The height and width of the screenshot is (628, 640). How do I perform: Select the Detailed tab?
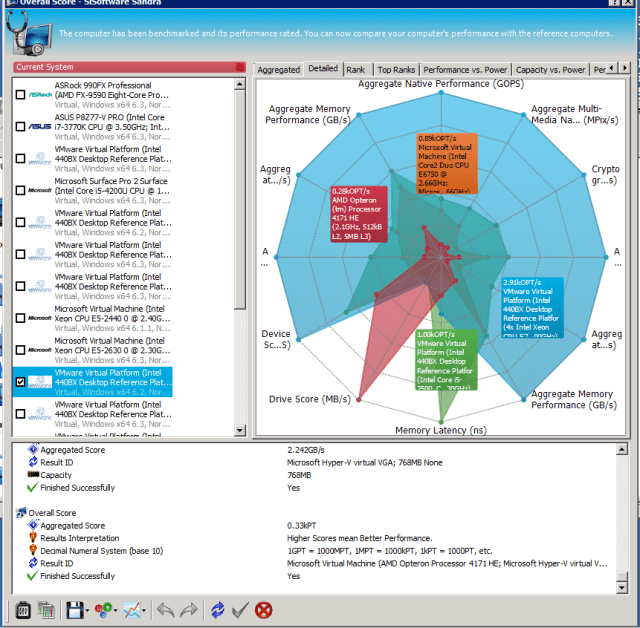(x=323, y=69)
